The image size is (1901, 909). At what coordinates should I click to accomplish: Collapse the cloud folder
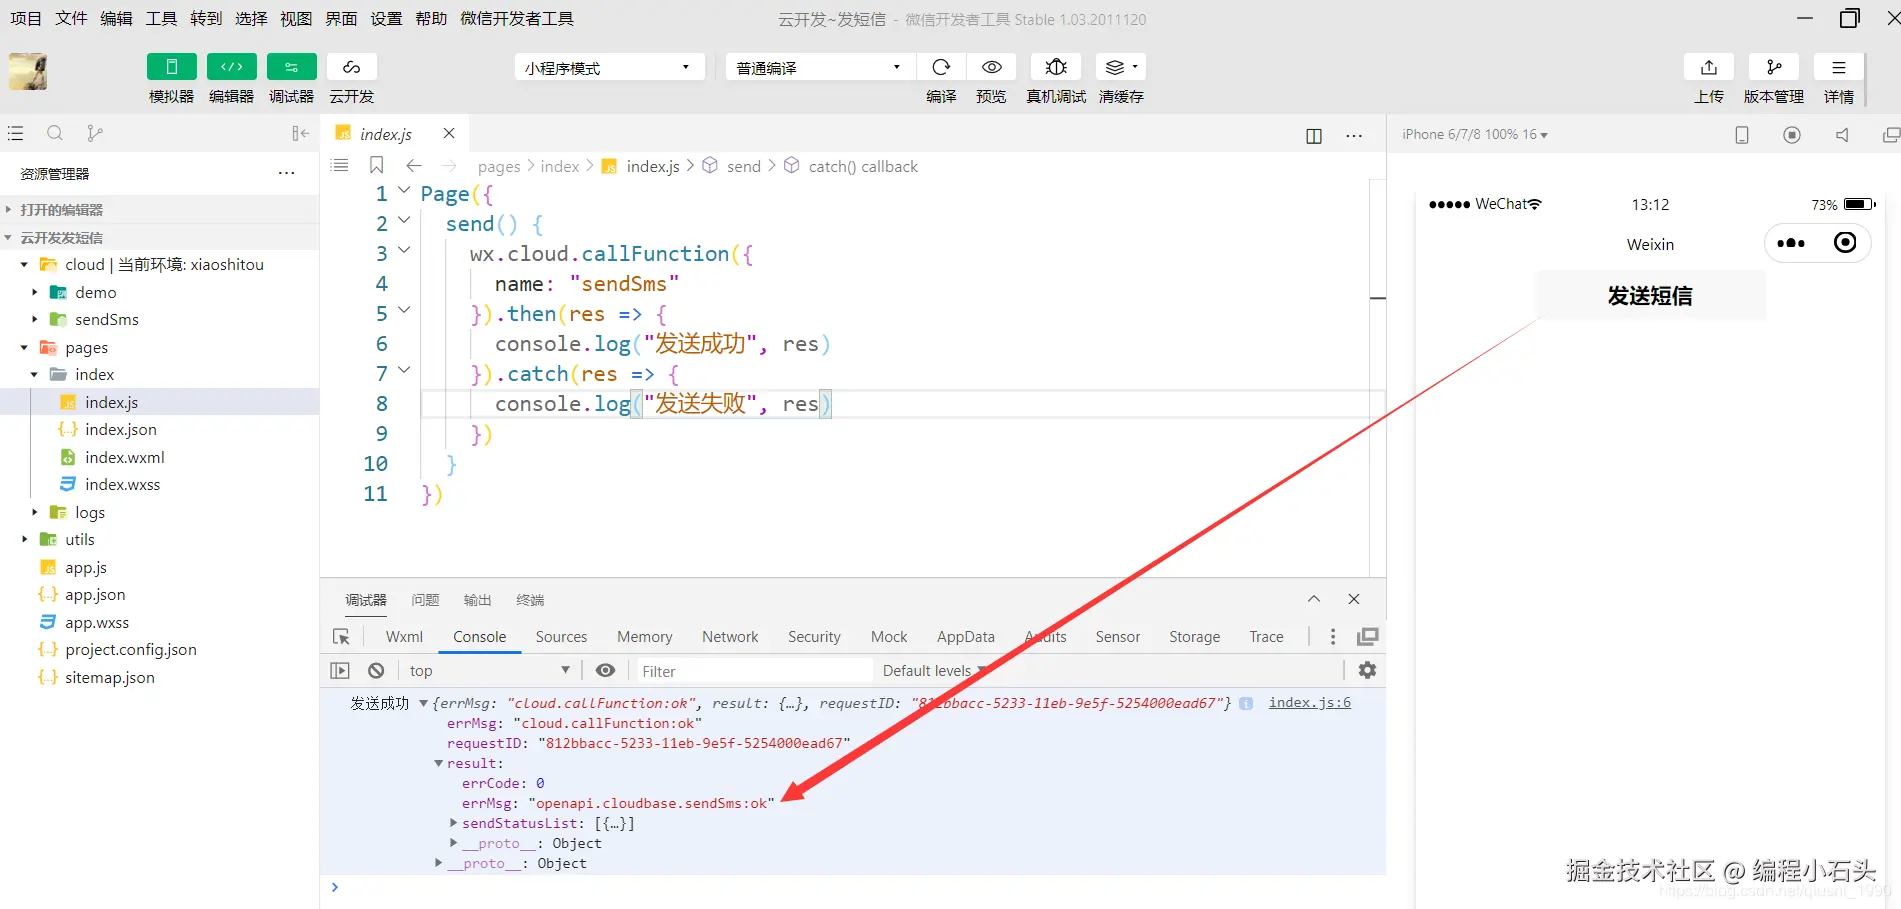24,265
